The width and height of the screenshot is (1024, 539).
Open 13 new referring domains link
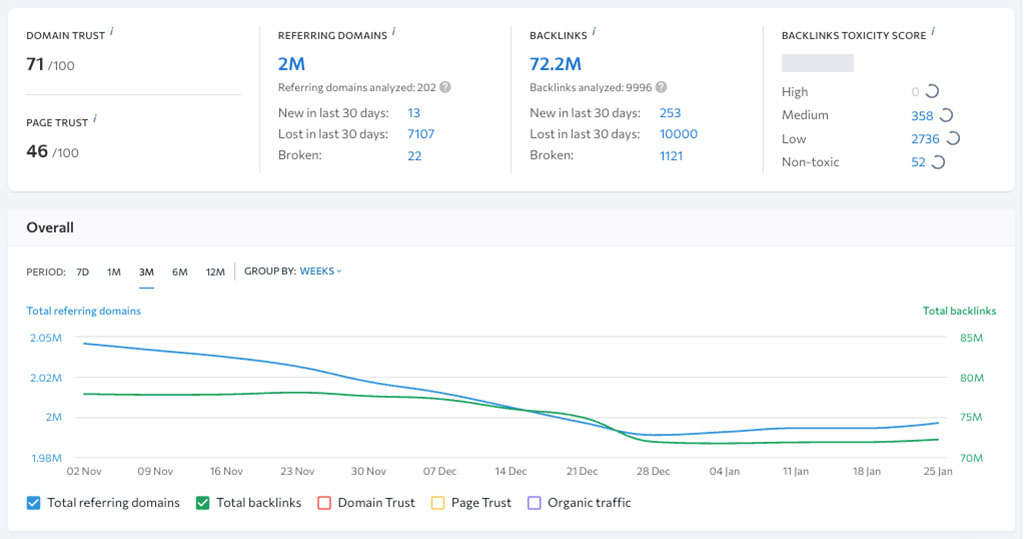pyautogui.click(x=413, y=113)
